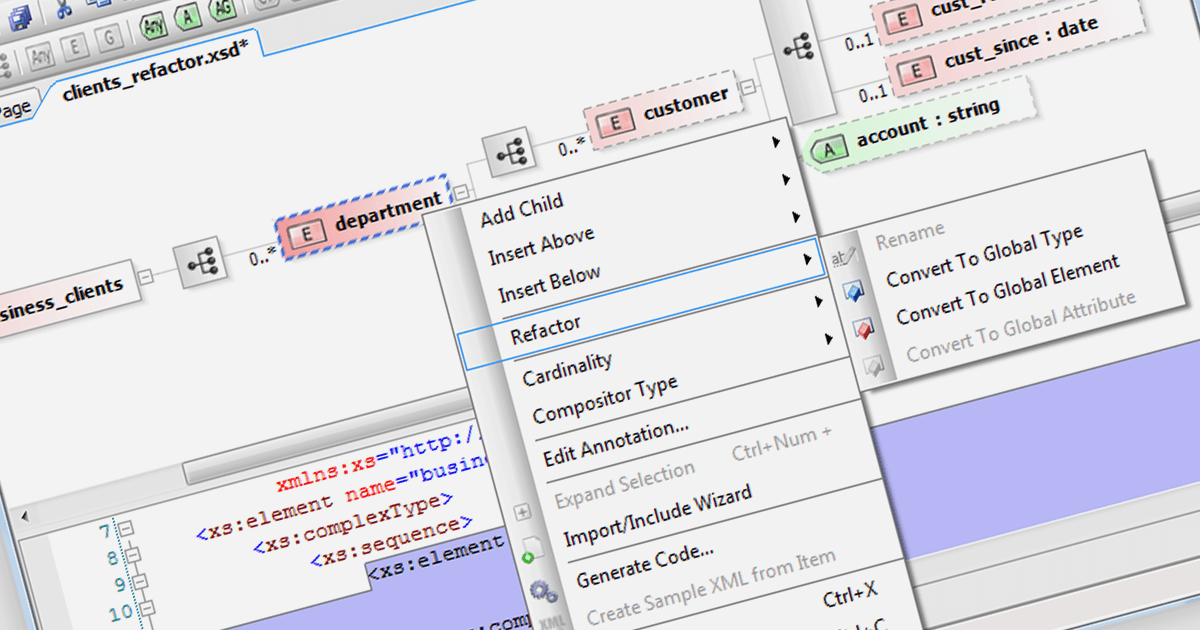Click the green circle icon in the margin
This screenshot has width=1200, height=630.
[x=528, y=556]
